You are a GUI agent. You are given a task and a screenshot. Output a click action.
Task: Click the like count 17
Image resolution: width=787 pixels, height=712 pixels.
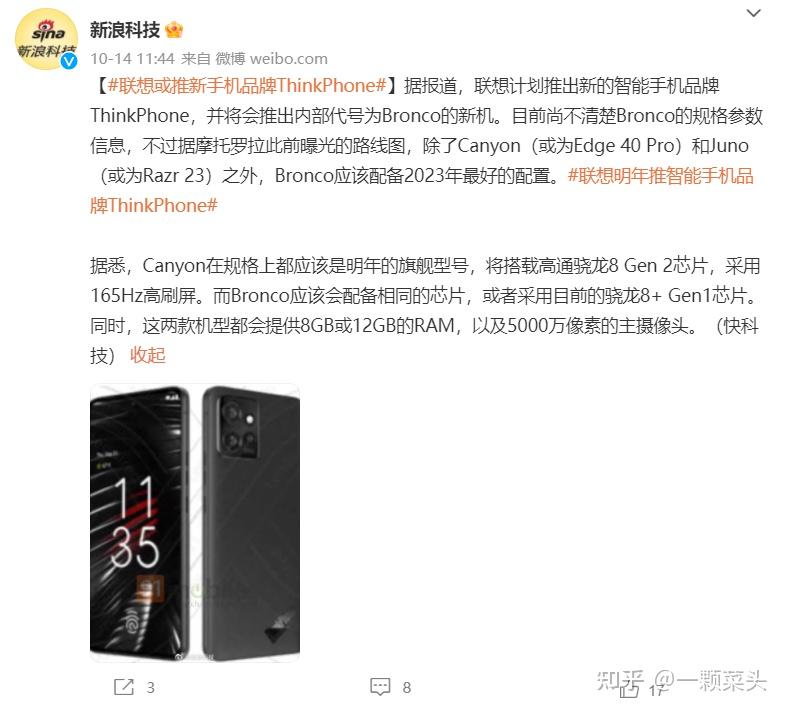point(656,690)
